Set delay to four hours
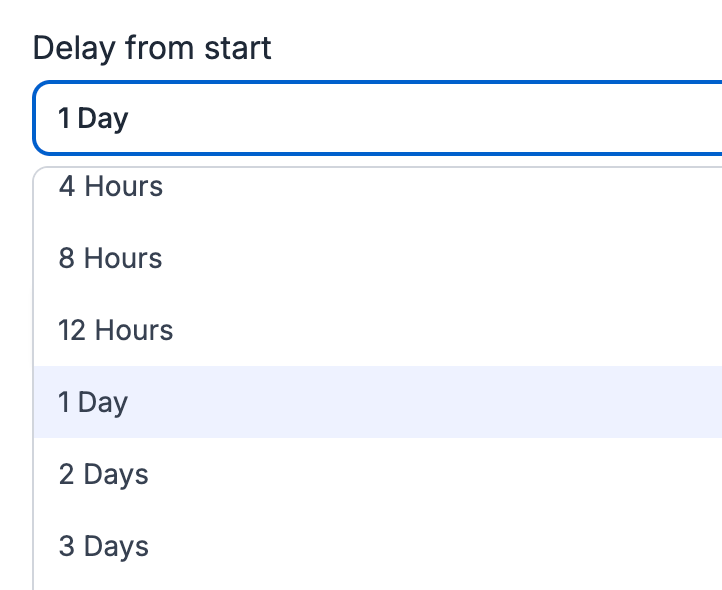 (378, 187)
